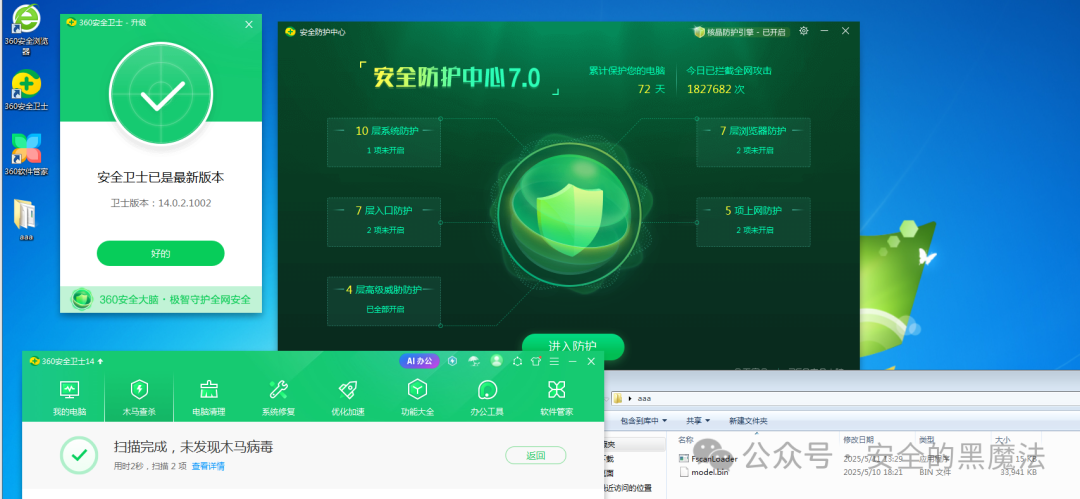1080x499 pixels.
Task: Click the 360 logo in the main window title
Action: (x=34, y=361)
